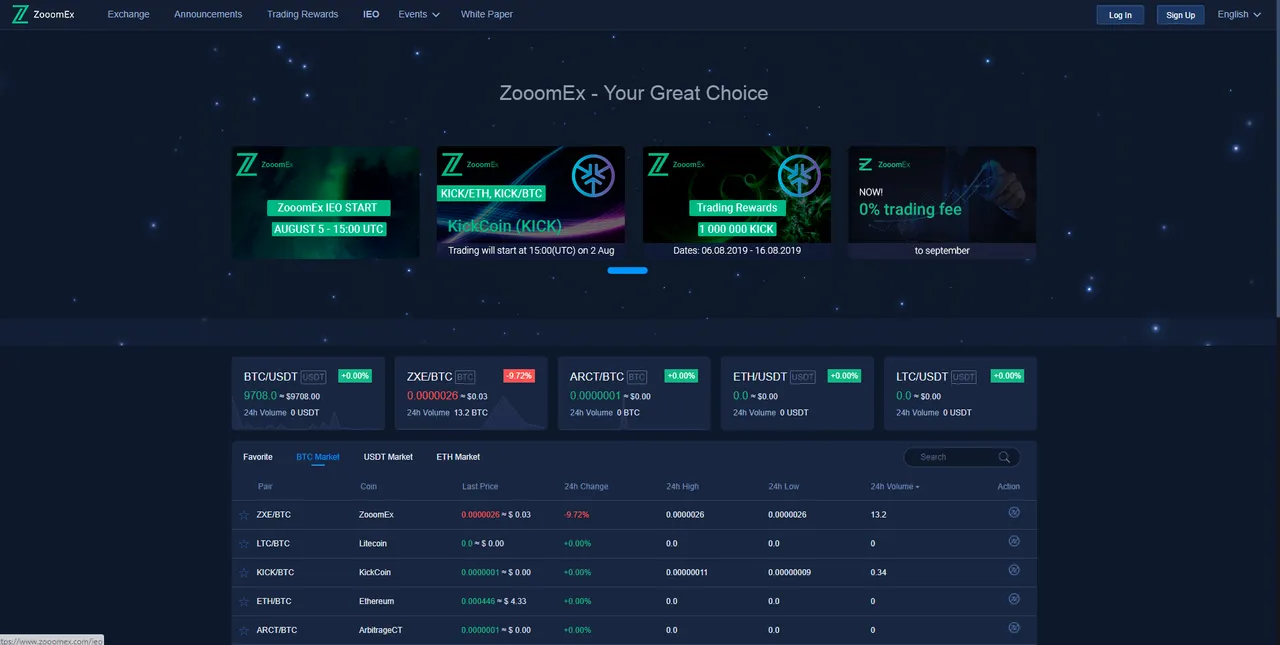Open trade action icon for KICK/BTC row

1014,570
